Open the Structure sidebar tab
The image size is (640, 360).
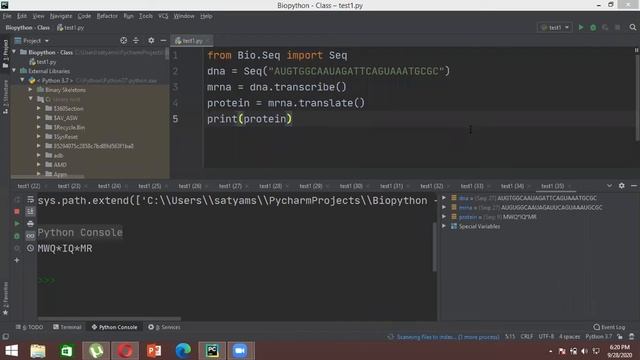(x=5, y=97)
